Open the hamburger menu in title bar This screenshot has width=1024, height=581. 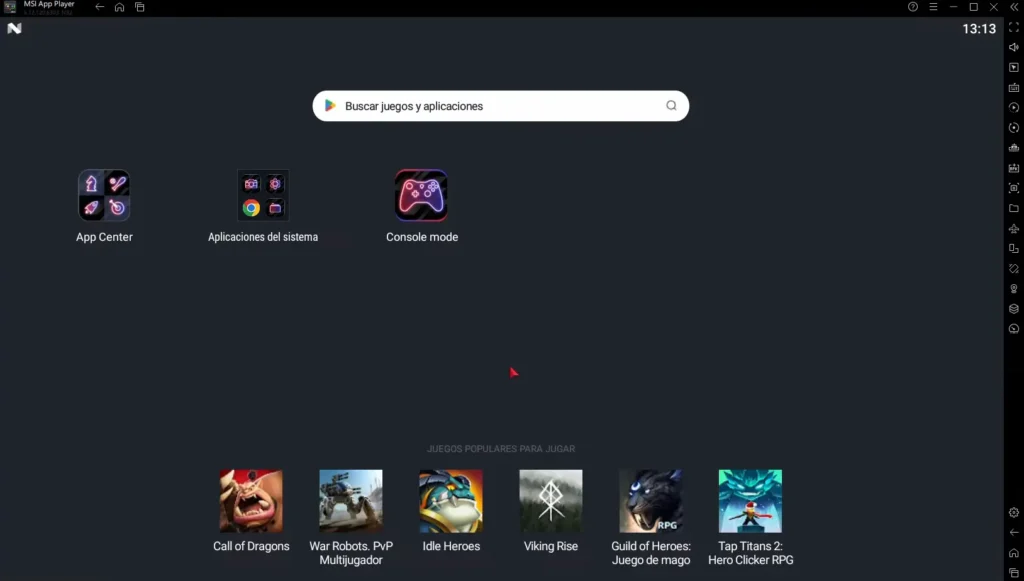[x=933, y=7]
